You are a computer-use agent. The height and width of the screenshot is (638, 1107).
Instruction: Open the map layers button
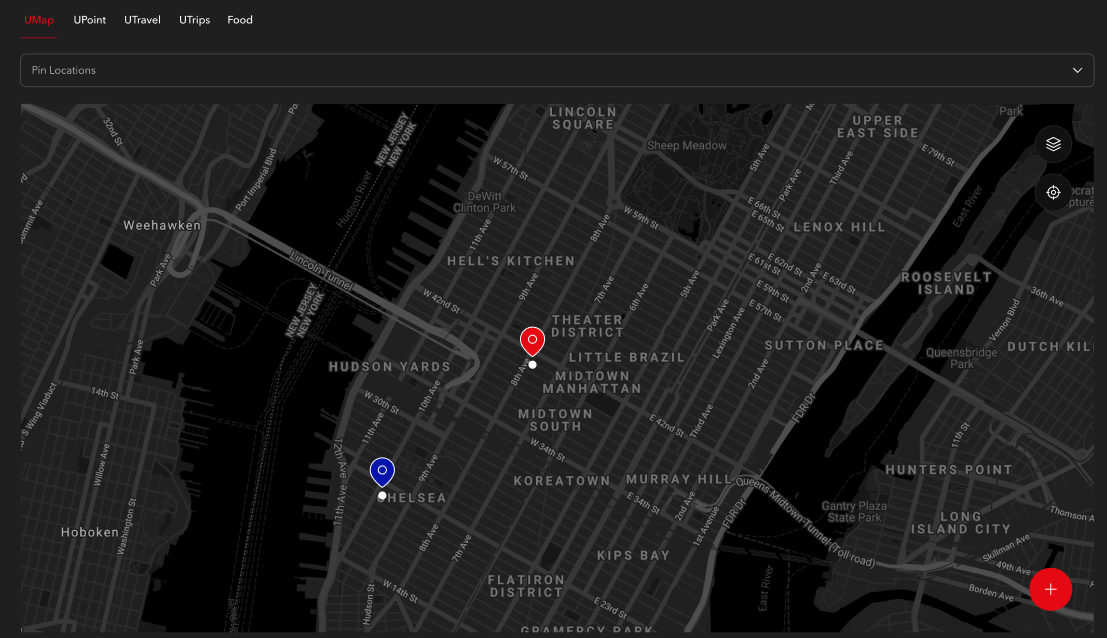1053,144
